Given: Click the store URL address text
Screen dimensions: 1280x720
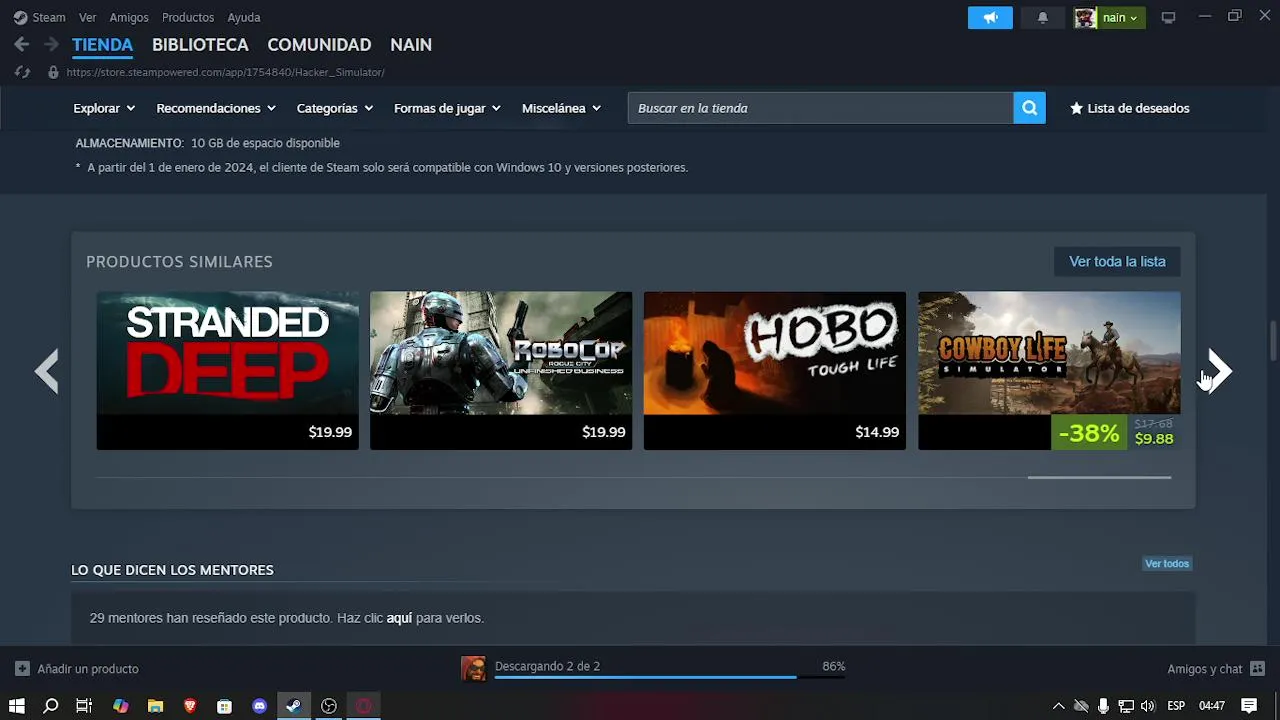Looking at the screenshot, I should (225, 72).
